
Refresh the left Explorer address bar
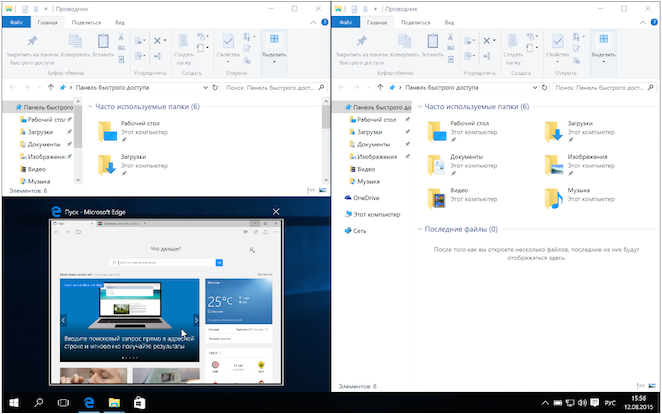(x=215, y=87)
